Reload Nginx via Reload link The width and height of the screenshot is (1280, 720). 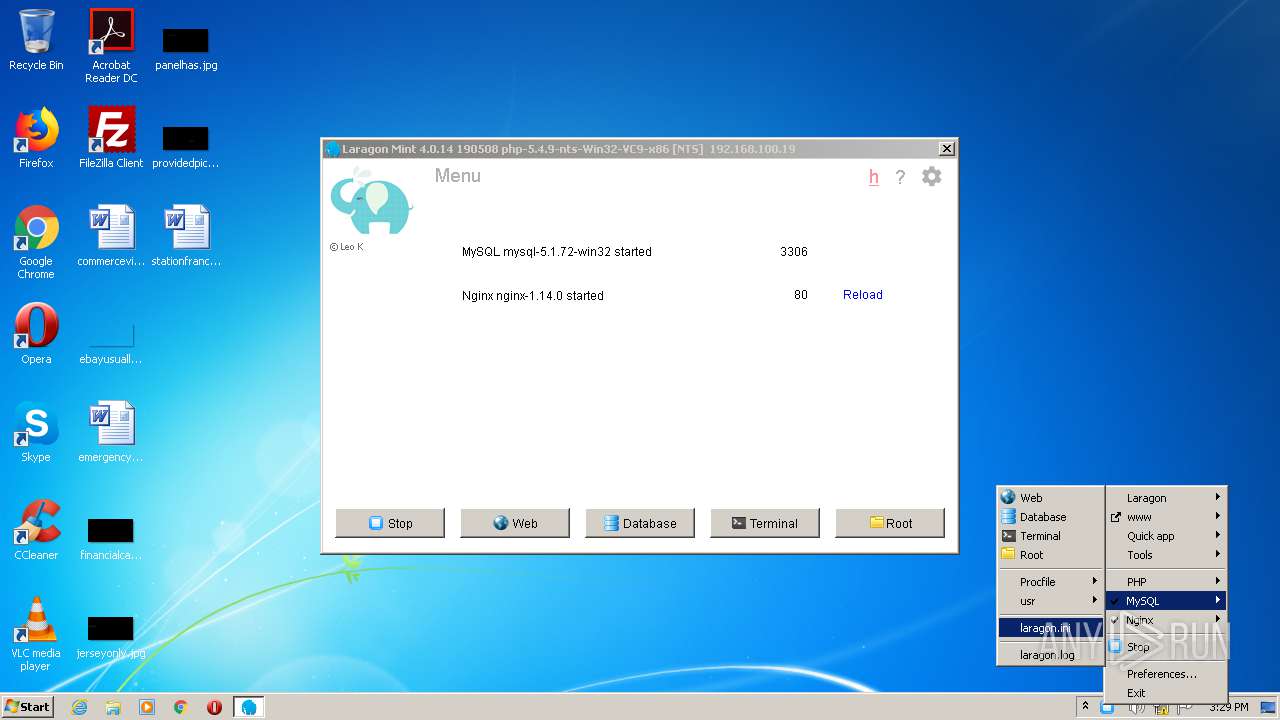[x=862, y=295]
